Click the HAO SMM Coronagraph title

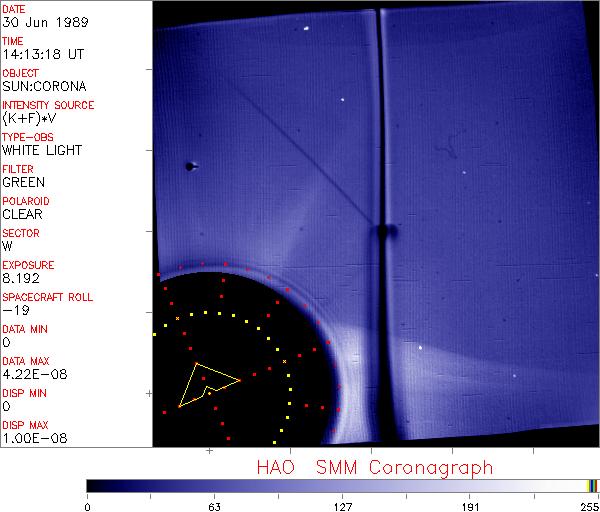click(375, 468)
